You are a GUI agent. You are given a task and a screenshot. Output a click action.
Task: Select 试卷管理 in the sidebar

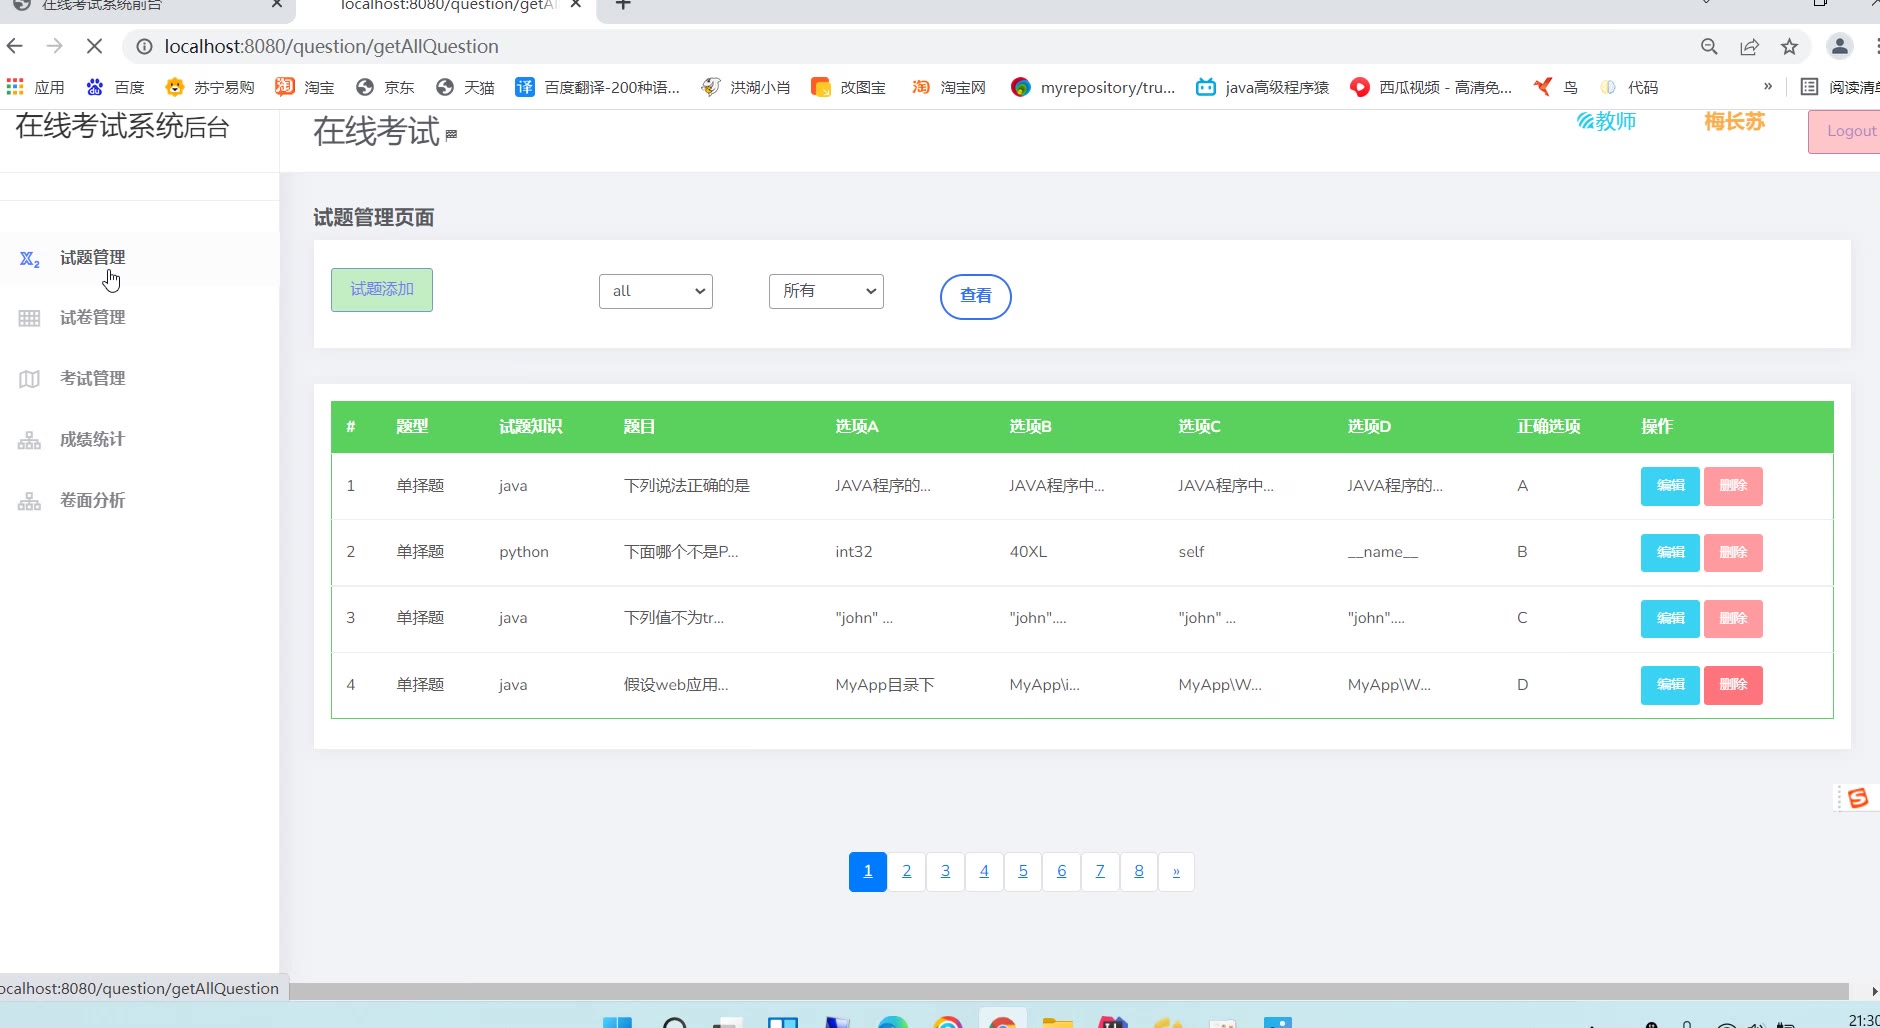coord(92,318)
